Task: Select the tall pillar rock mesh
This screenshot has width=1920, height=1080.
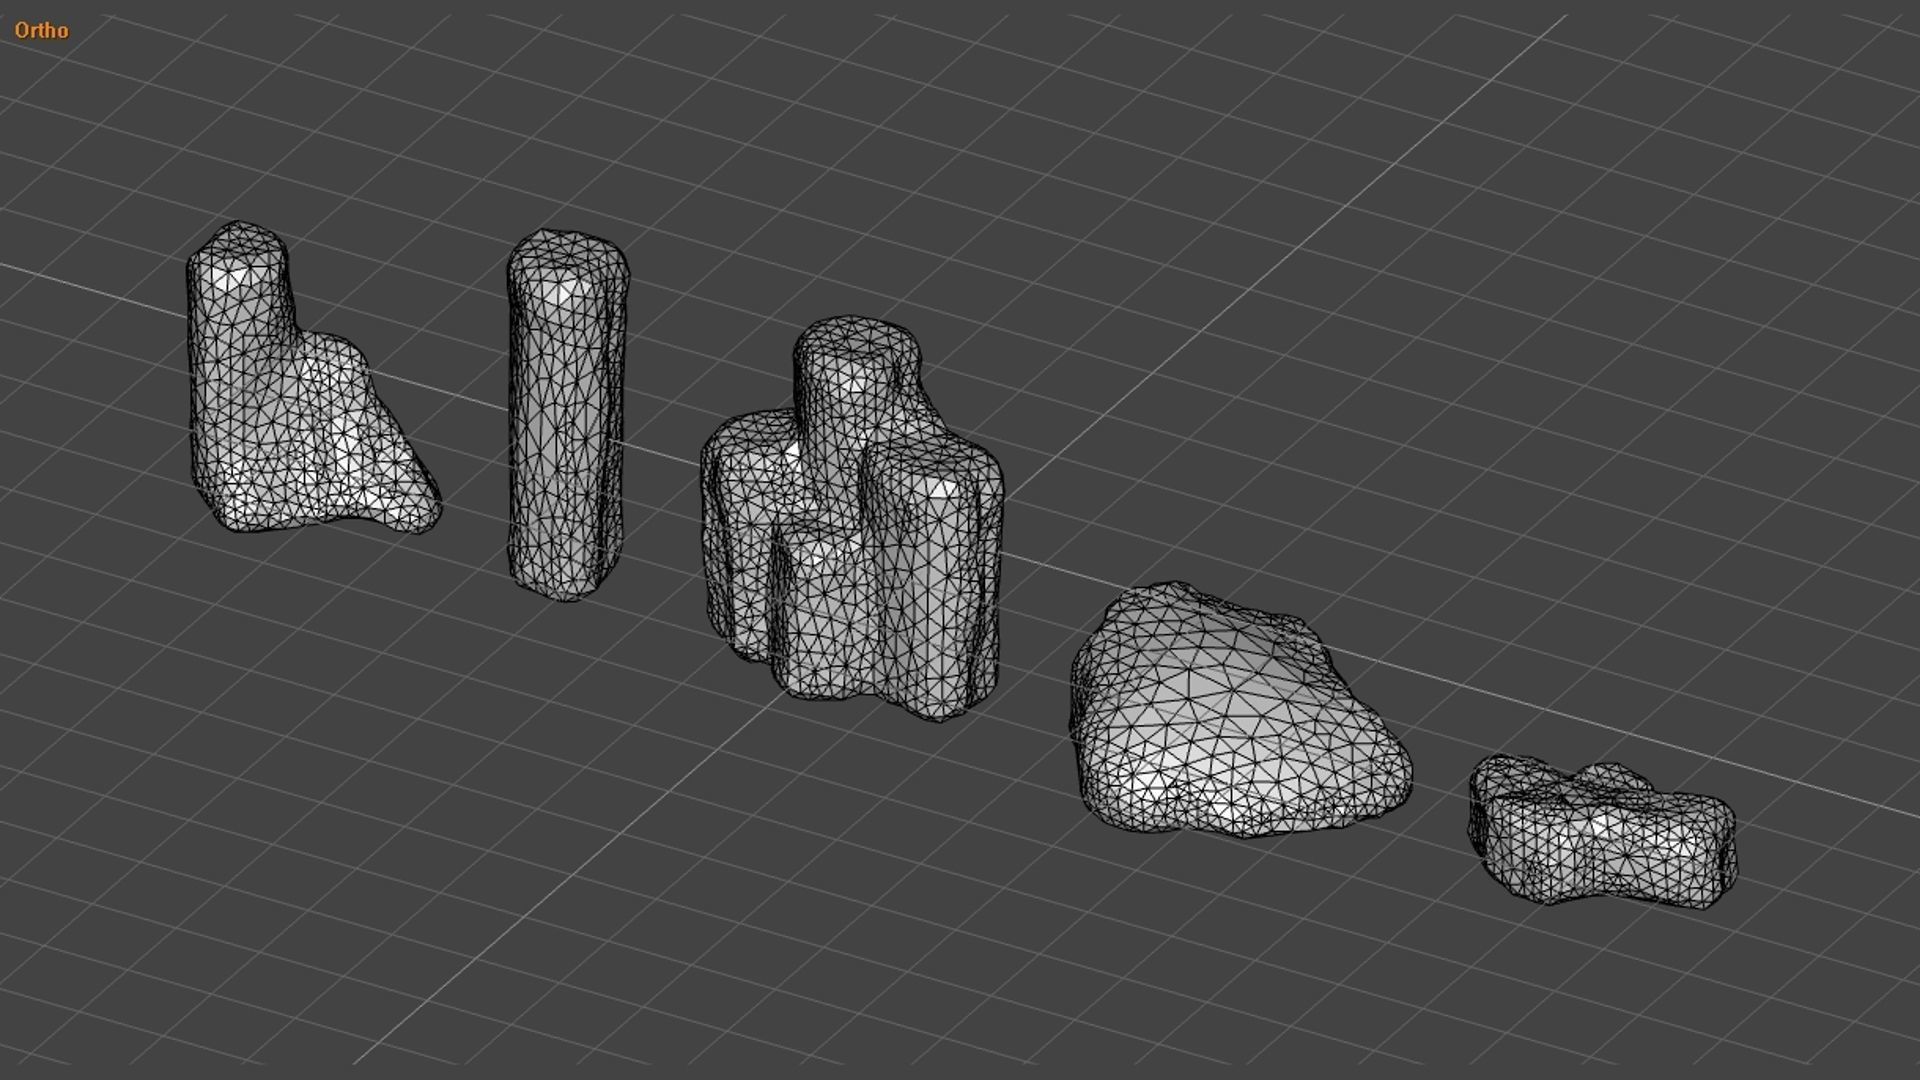Action: [567, 415]
